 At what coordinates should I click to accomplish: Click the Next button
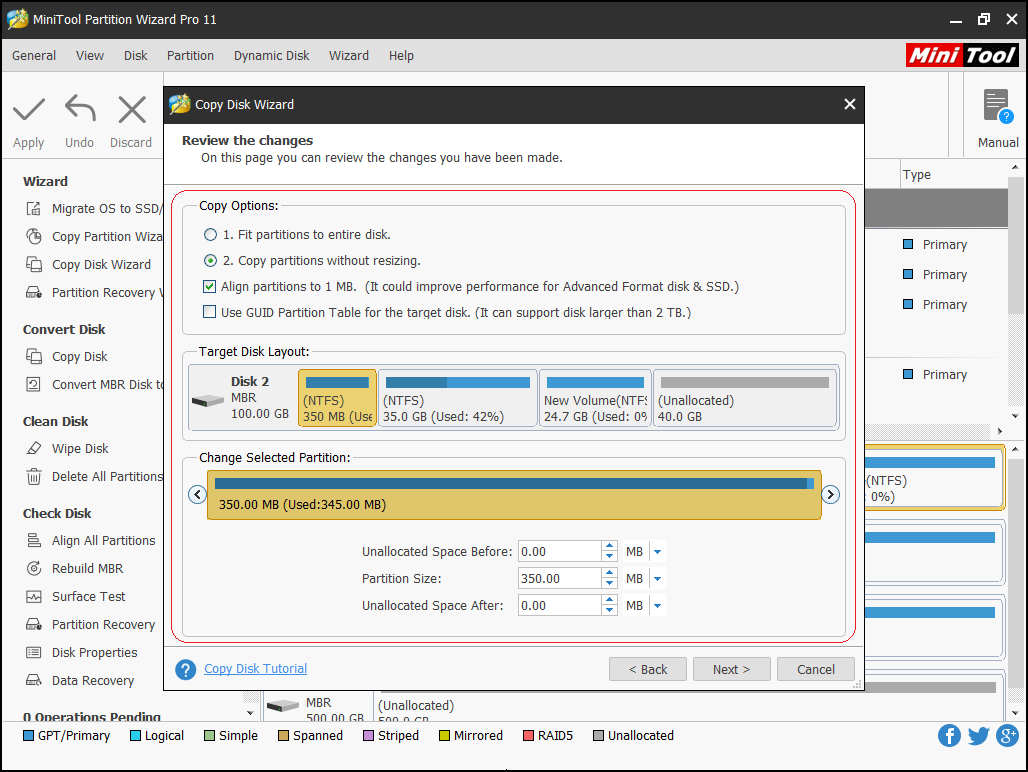click(x=732, y=669)
